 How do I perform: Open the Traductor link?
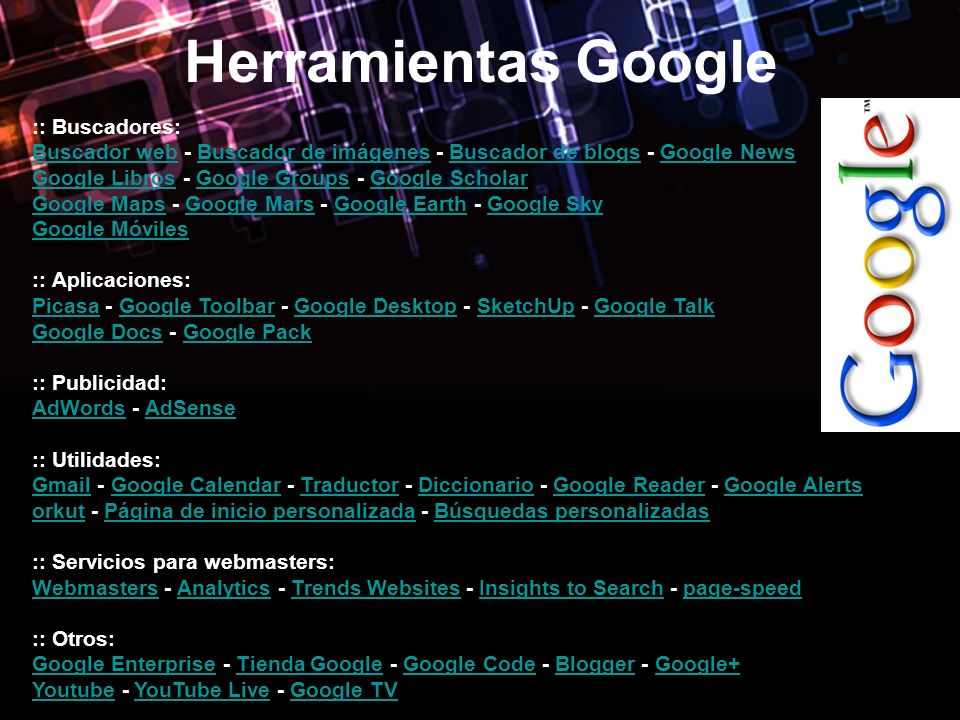pos(350,485)
